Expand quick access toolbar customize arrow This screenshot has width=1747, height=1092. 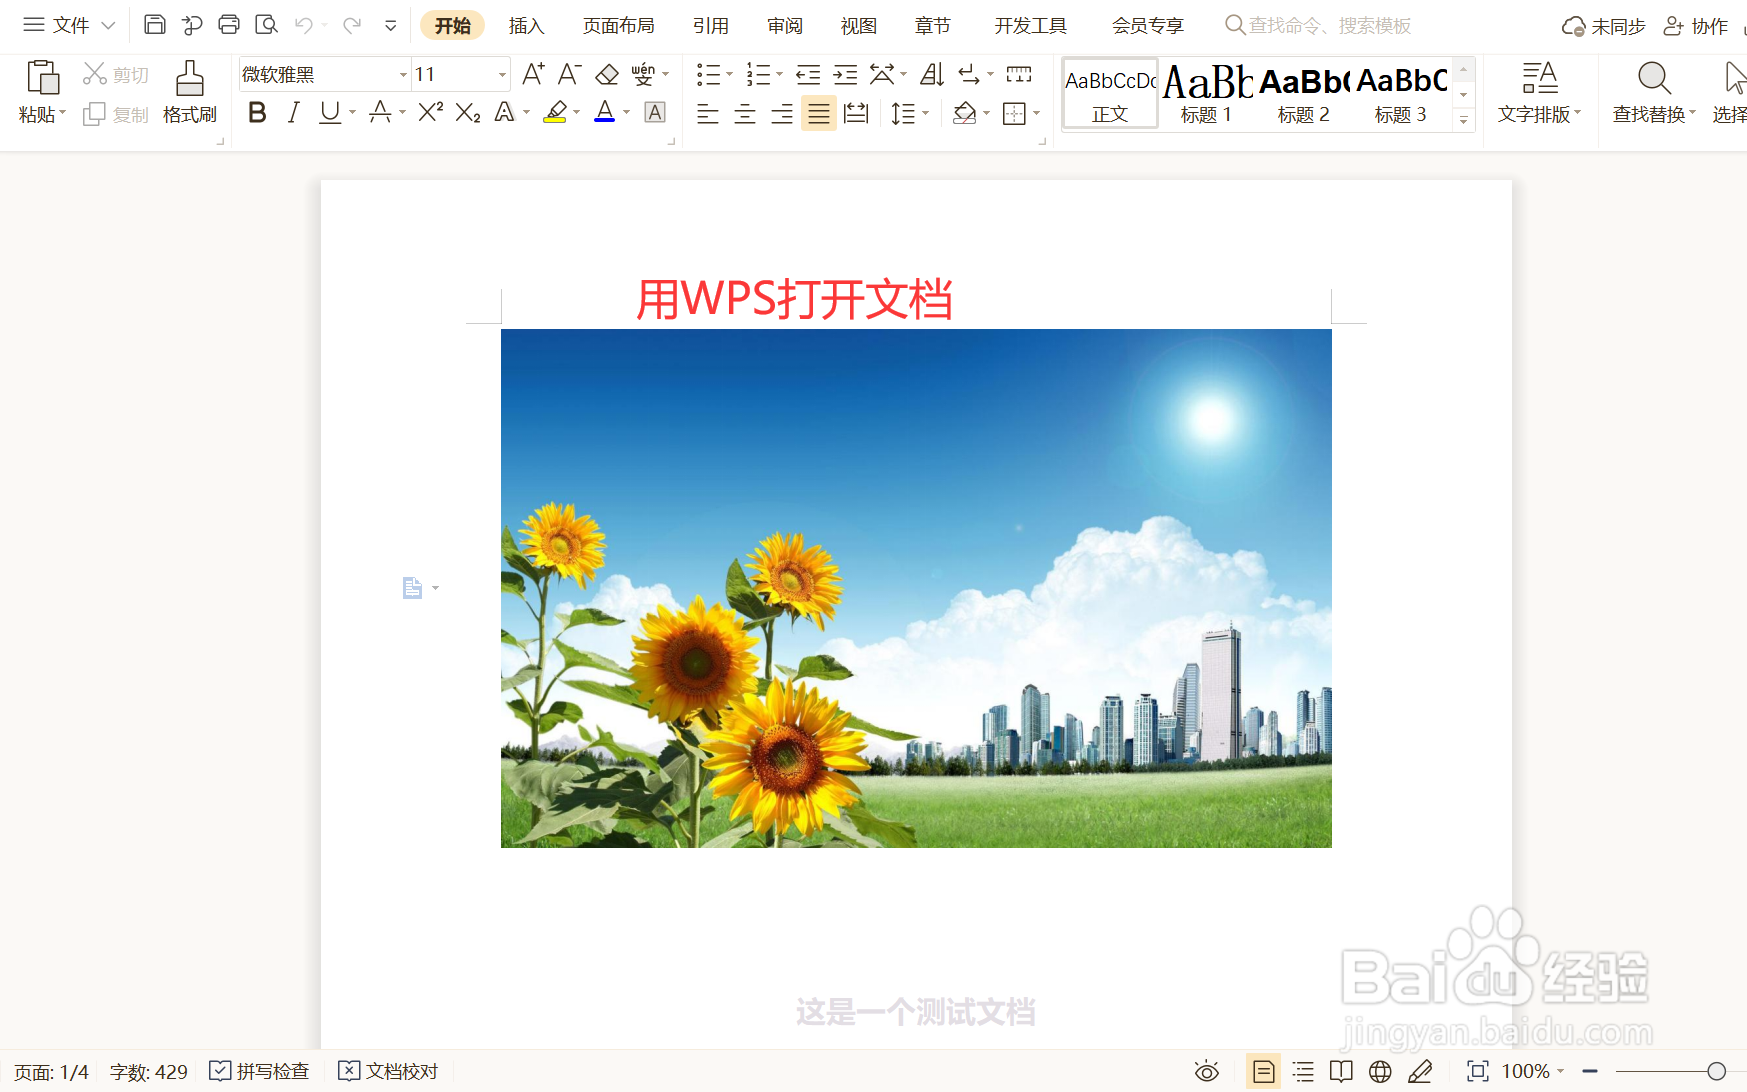pos(391,25)
